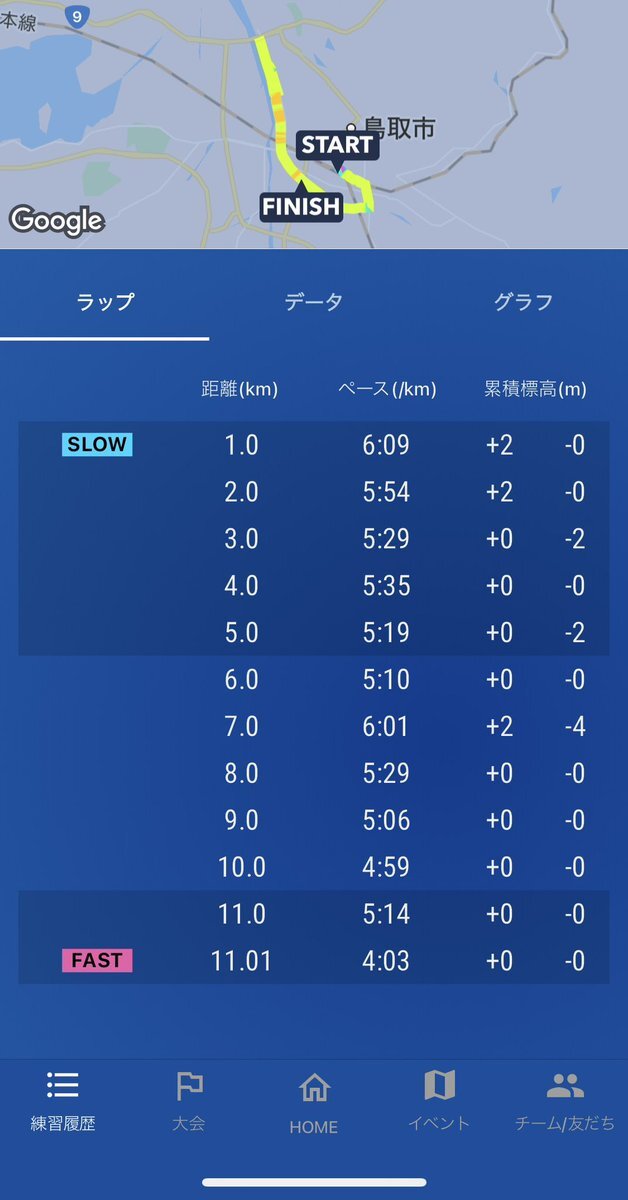
Task: Tap the 大会 flag icon
Action: coord(189,1085)
